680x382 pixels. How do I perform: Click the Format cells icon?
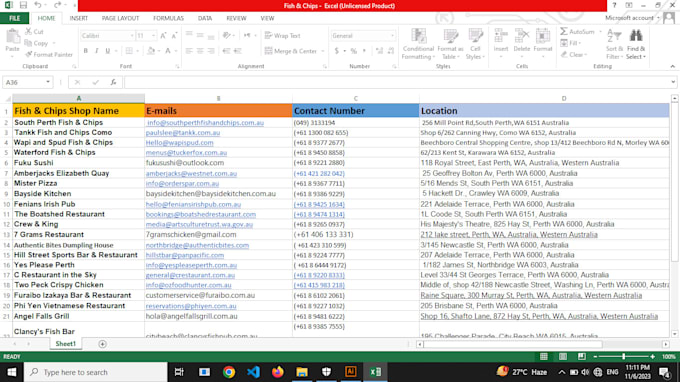pyautogui.click(x=543, y=37)
